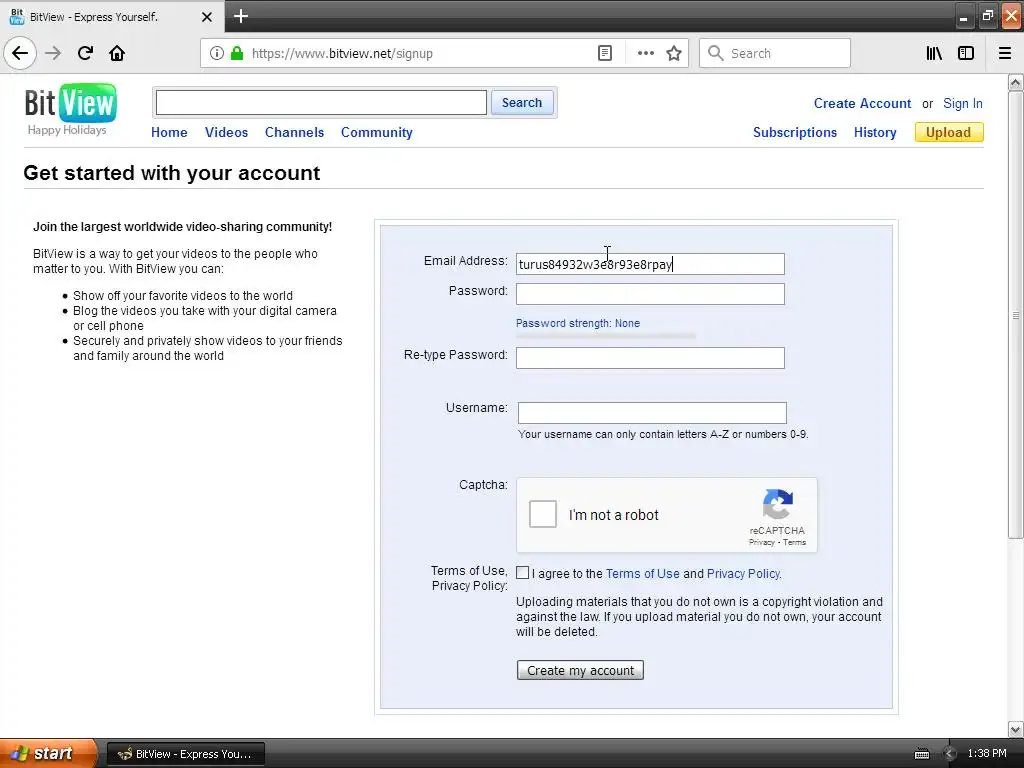
Task: Open the Terms of Use link
Action: point(643,573)
